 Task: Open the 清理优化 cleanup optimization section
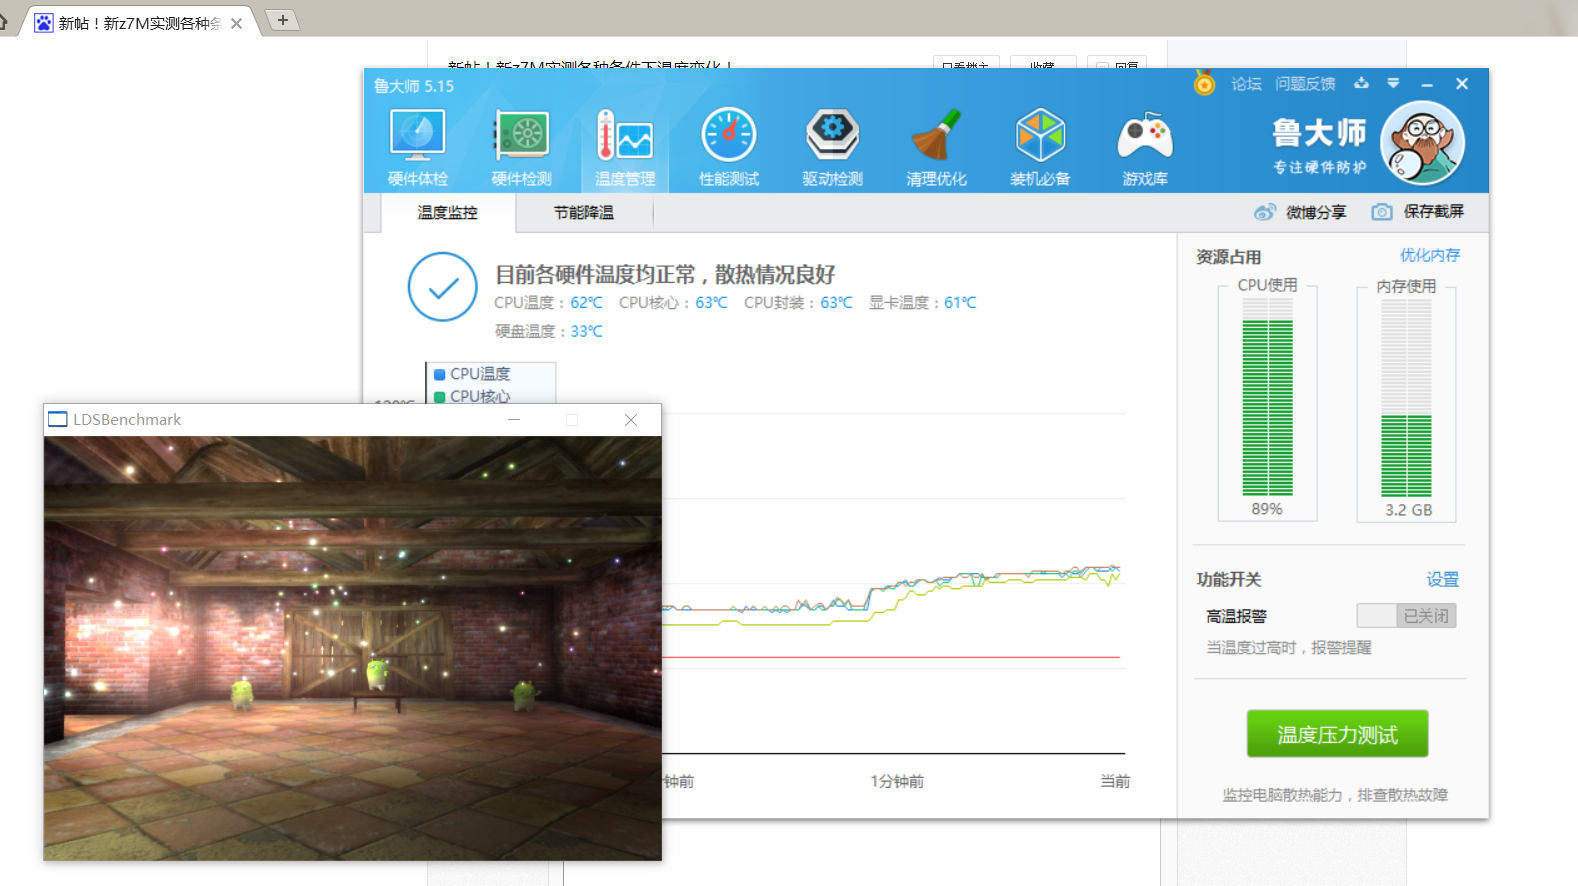coord(937,148)
